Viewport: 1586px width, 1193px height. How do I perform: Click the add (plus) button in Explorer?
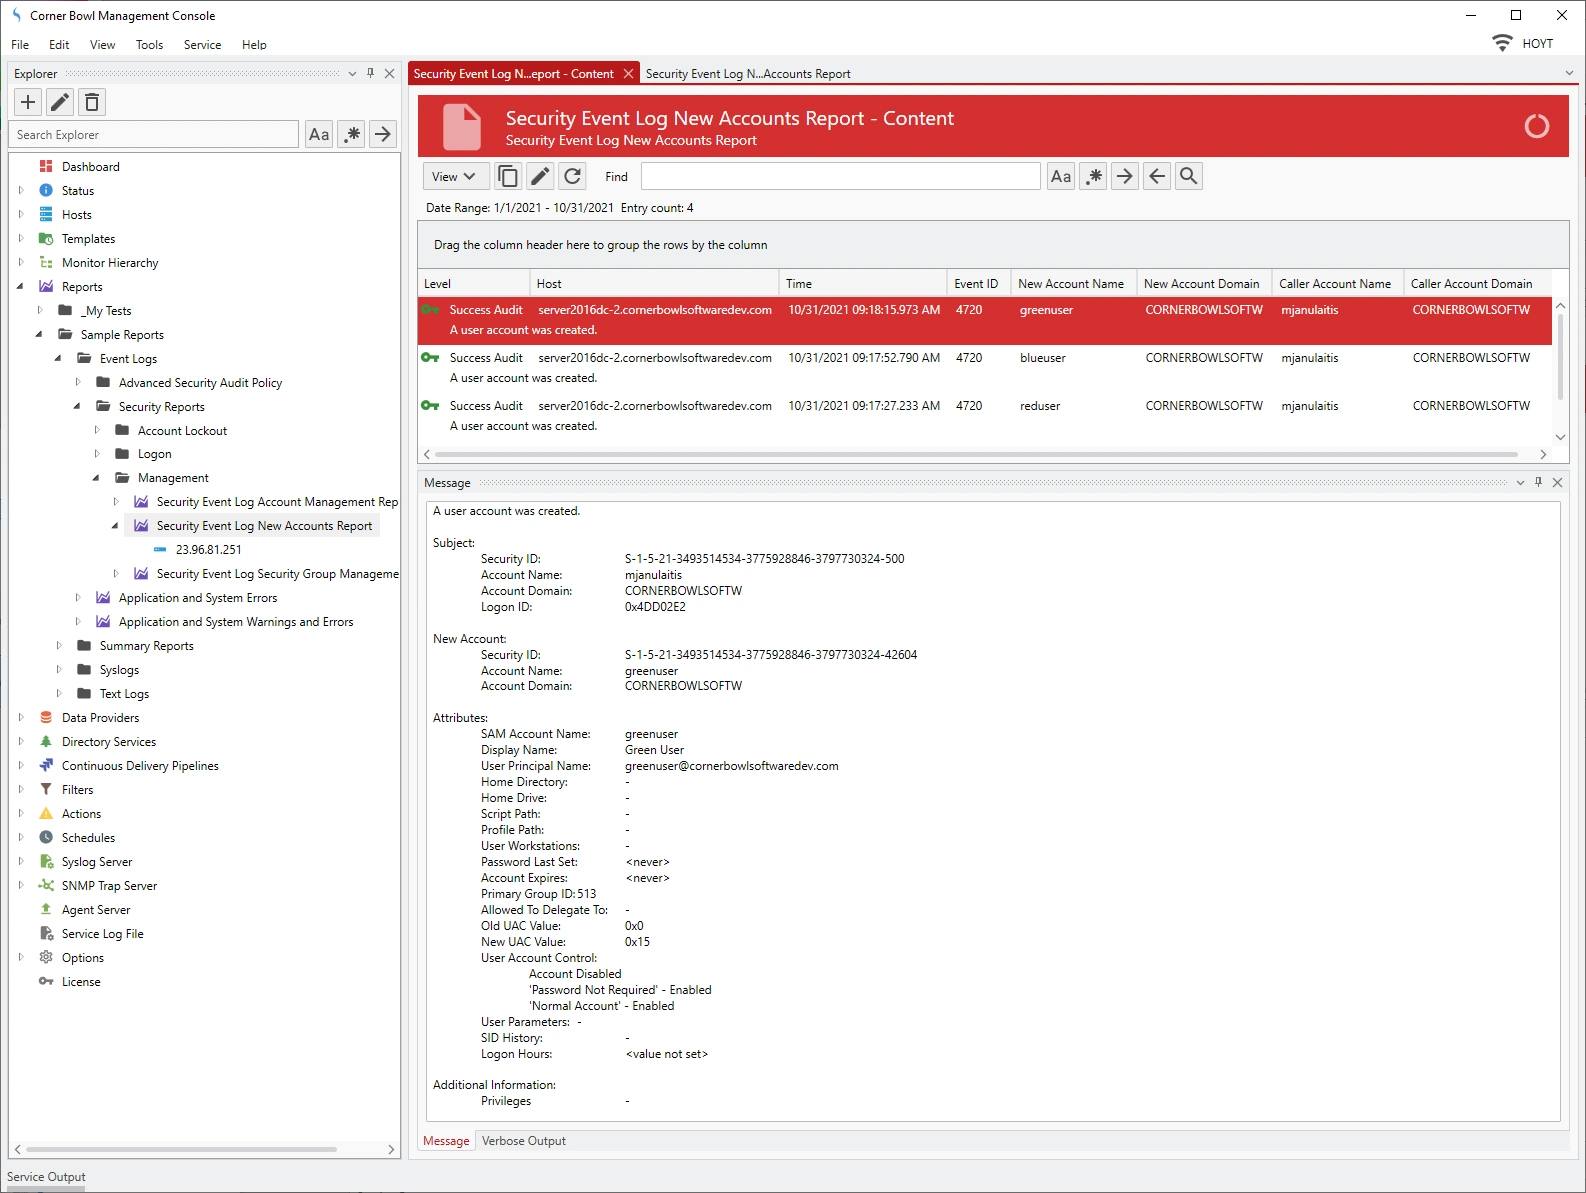tap(28, 102)
